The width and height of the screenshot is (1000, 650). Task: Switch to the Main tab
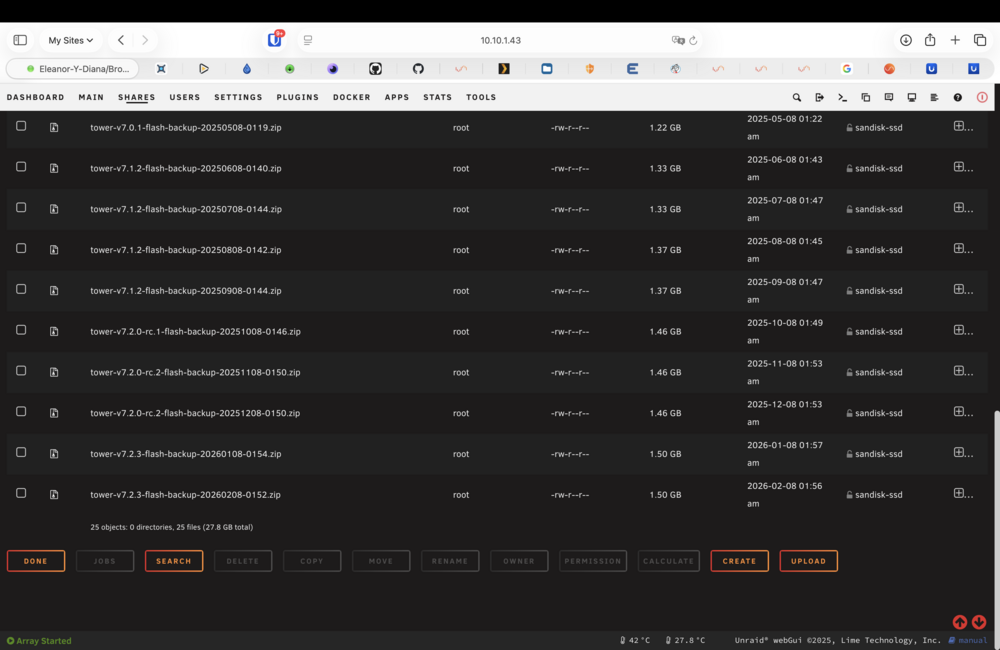coord(91,98)
